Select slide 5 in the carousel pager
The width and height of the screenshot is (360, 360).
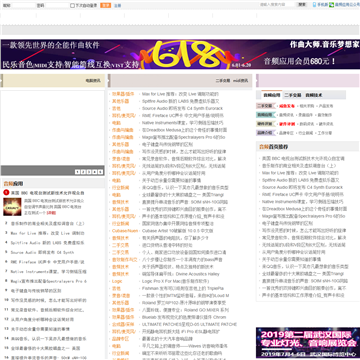tap(100, 172)
